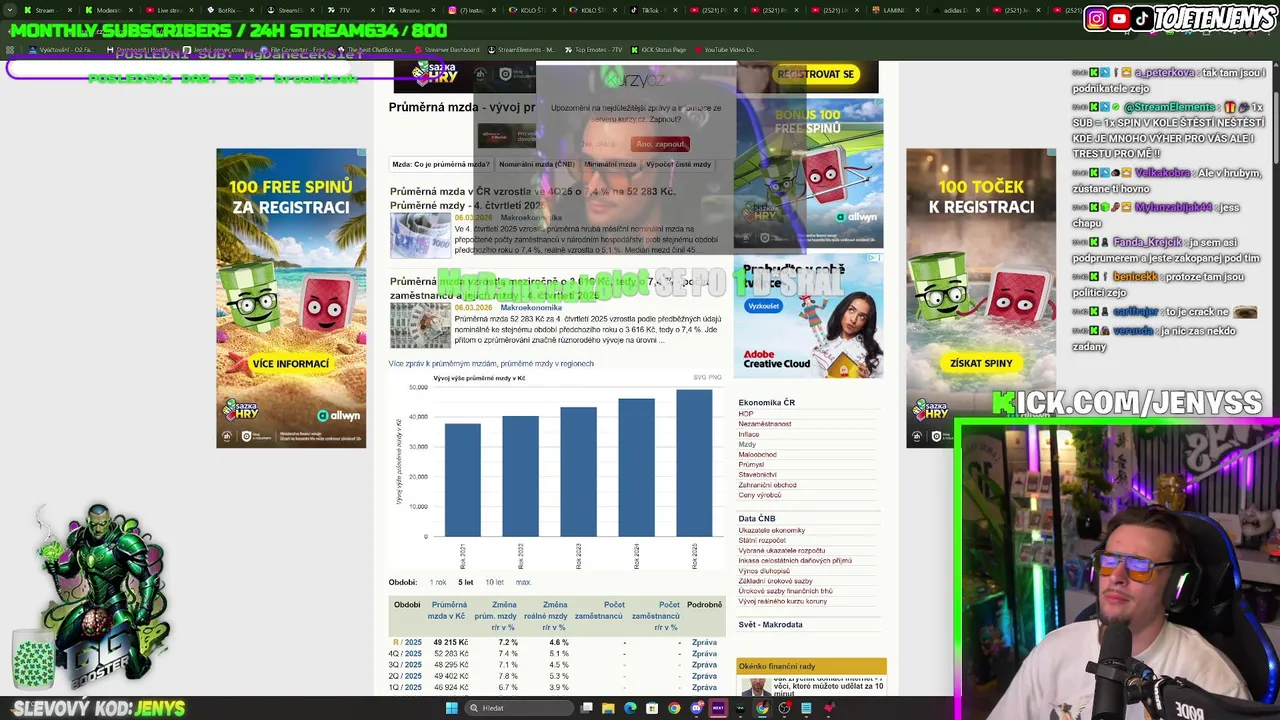Open Zpráva link in the R / 2025 row
Image resolution: width=1280 pixels, height=720 pixels.
tap(704, 643)
